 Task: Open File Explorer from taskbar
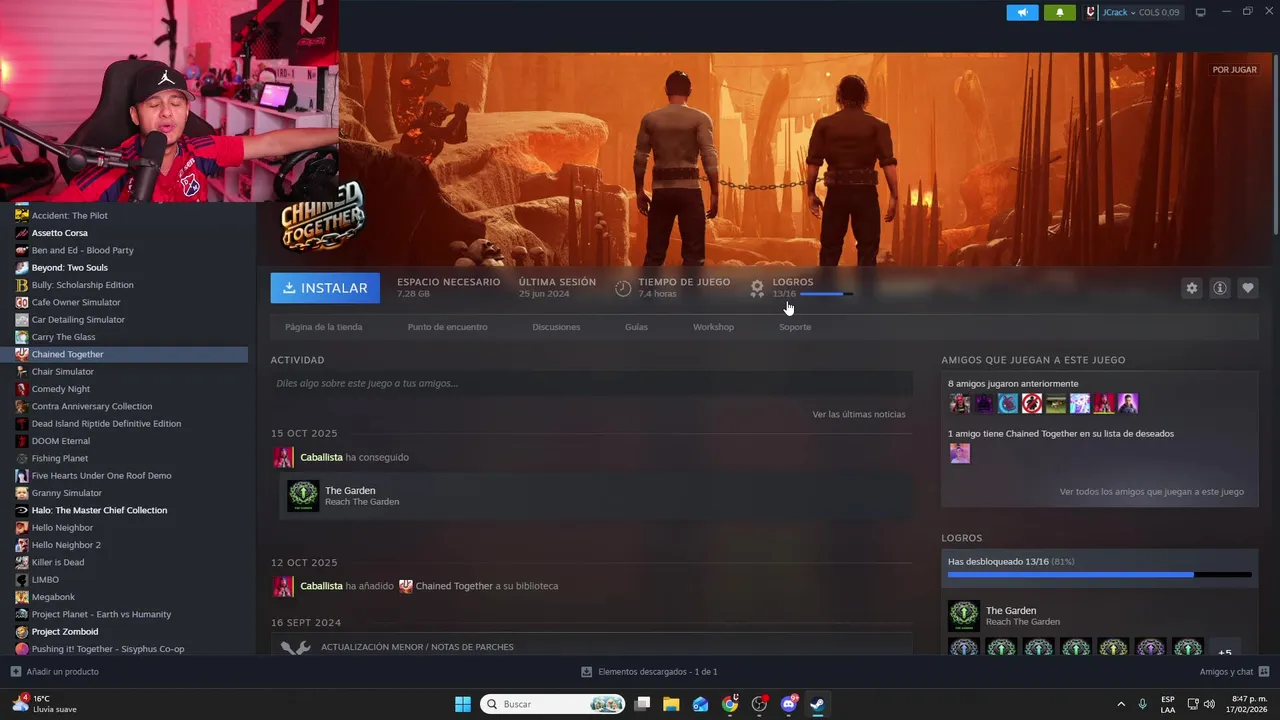[671, 704]
